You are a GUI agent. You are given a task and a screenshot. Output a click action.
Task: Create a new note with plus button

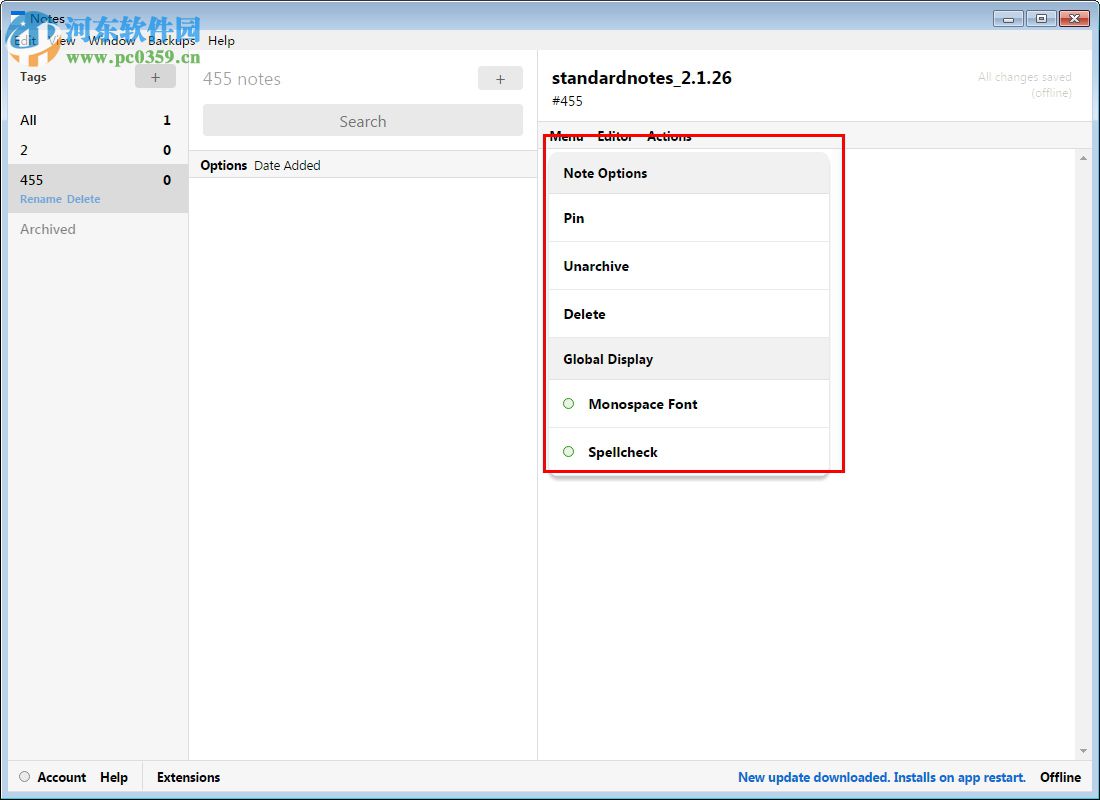click(500, 79)
